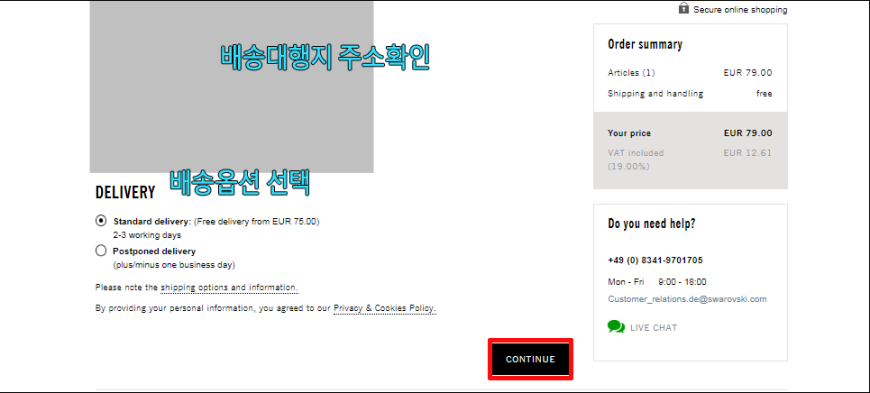870x393 pixels.
Task: Click the Mon - Fri 9:00 - 18:00 hours
Action: (657, 282)
